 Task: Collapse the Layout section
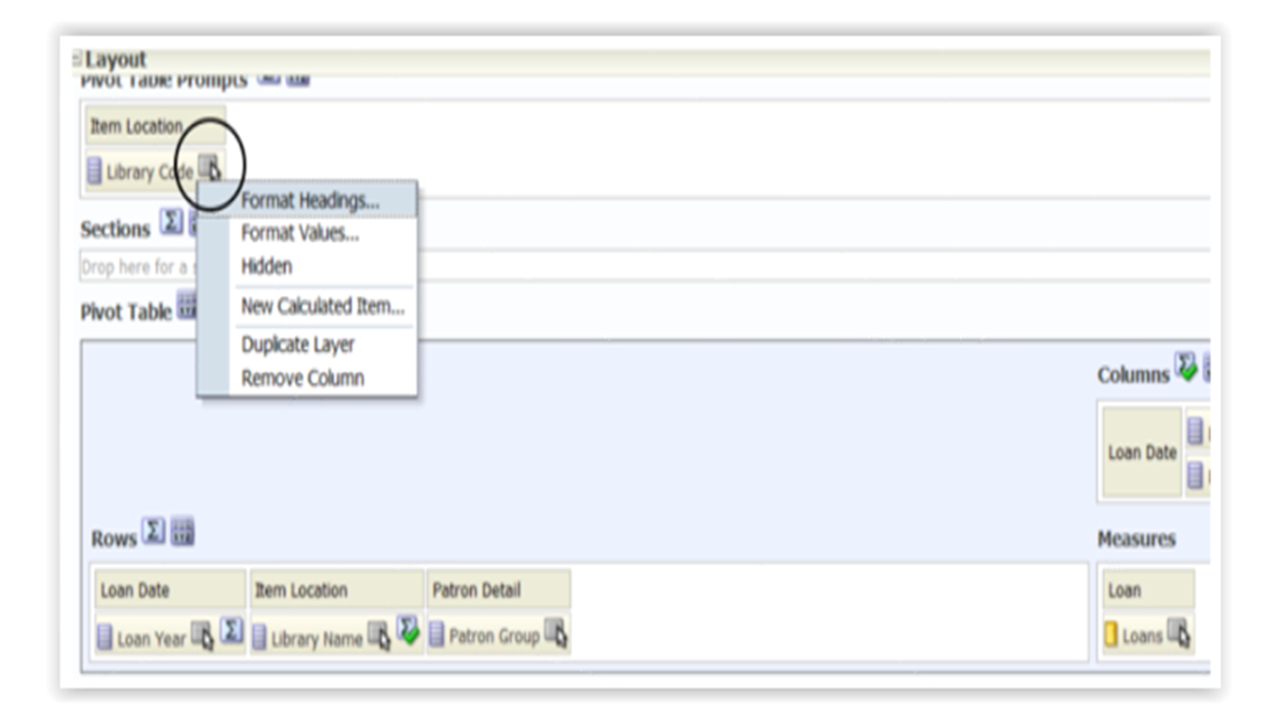tap(78, 61)
